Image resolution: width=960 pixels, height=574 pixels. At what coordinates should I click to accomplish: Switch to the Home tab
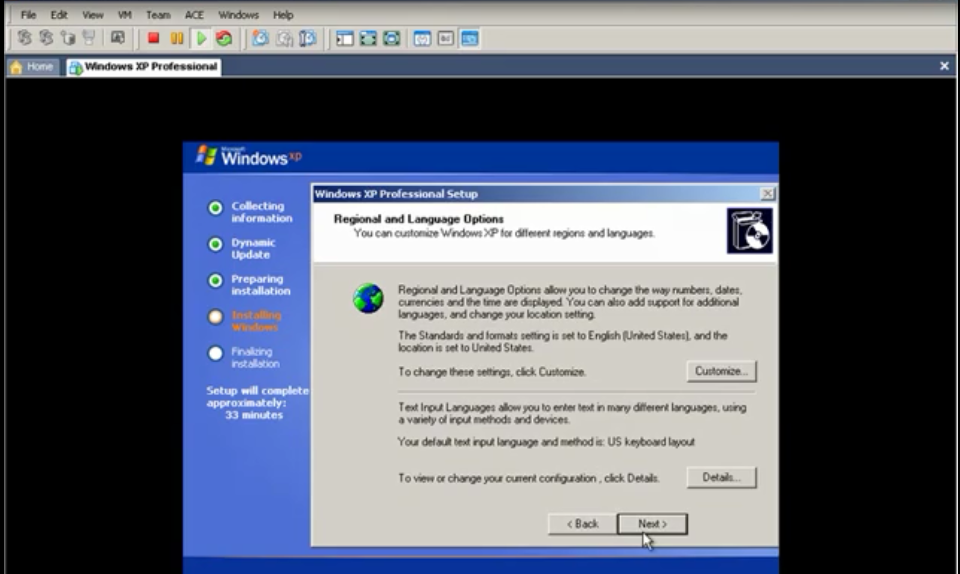pos(32,67)
